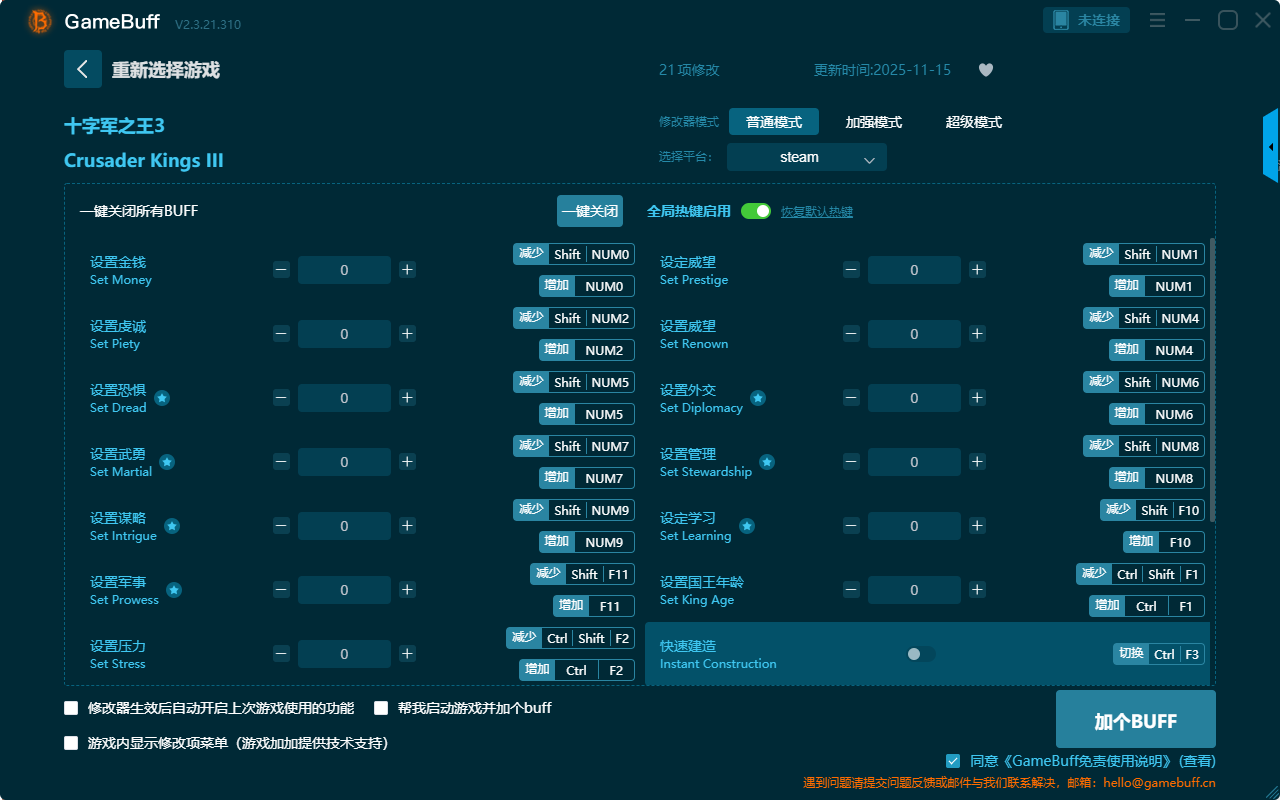1280x800 pixels.
Task: Click the 恢复默认热键 link
Action: pyautogui.click(x=817, y=212)
